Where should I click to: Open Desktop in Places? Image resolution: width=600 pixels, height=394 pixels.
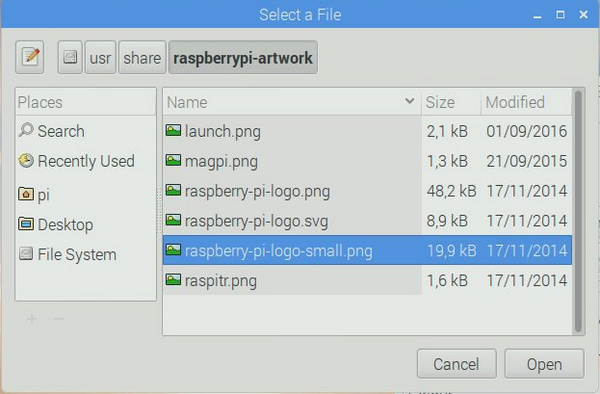pyautogui.click(x=86, y=225)
